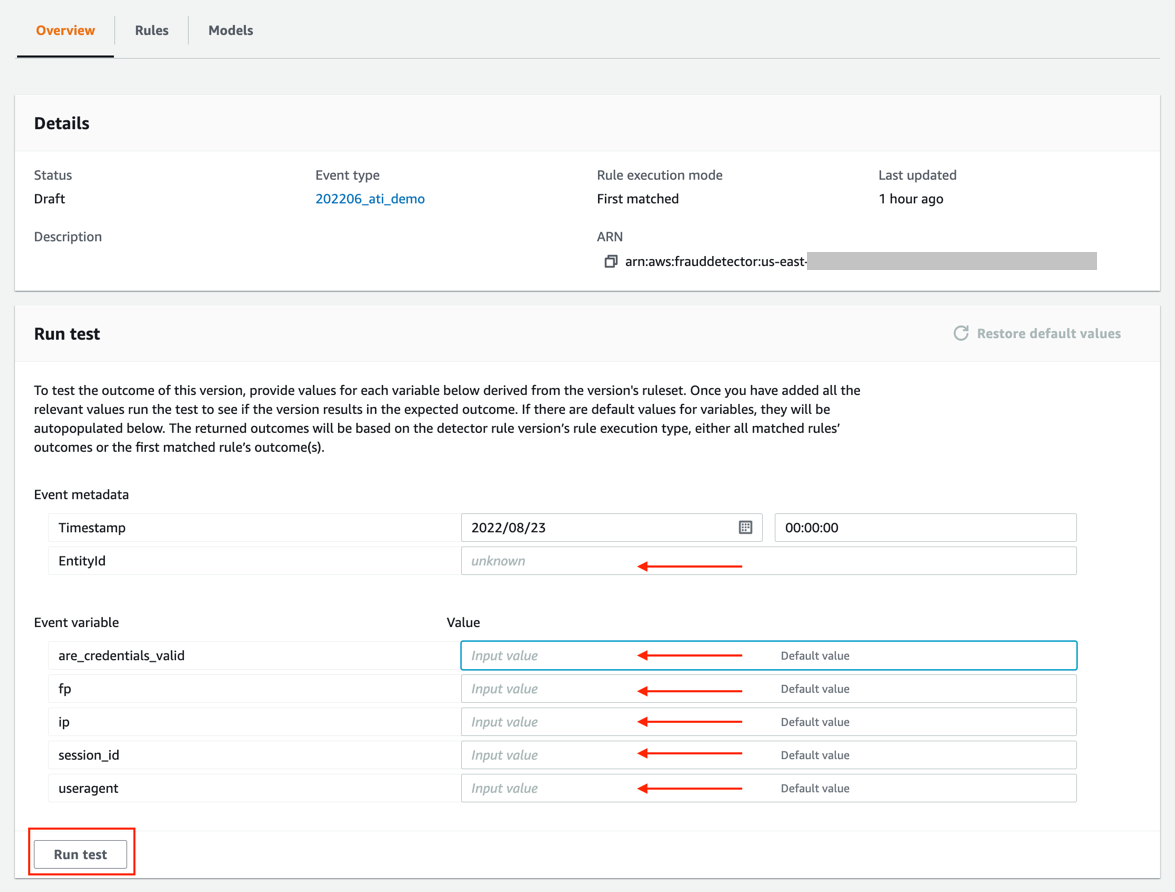This screenshot has height=892, width=1175.
Task: Click the Details section heading
Action: (x=62, y=124)
